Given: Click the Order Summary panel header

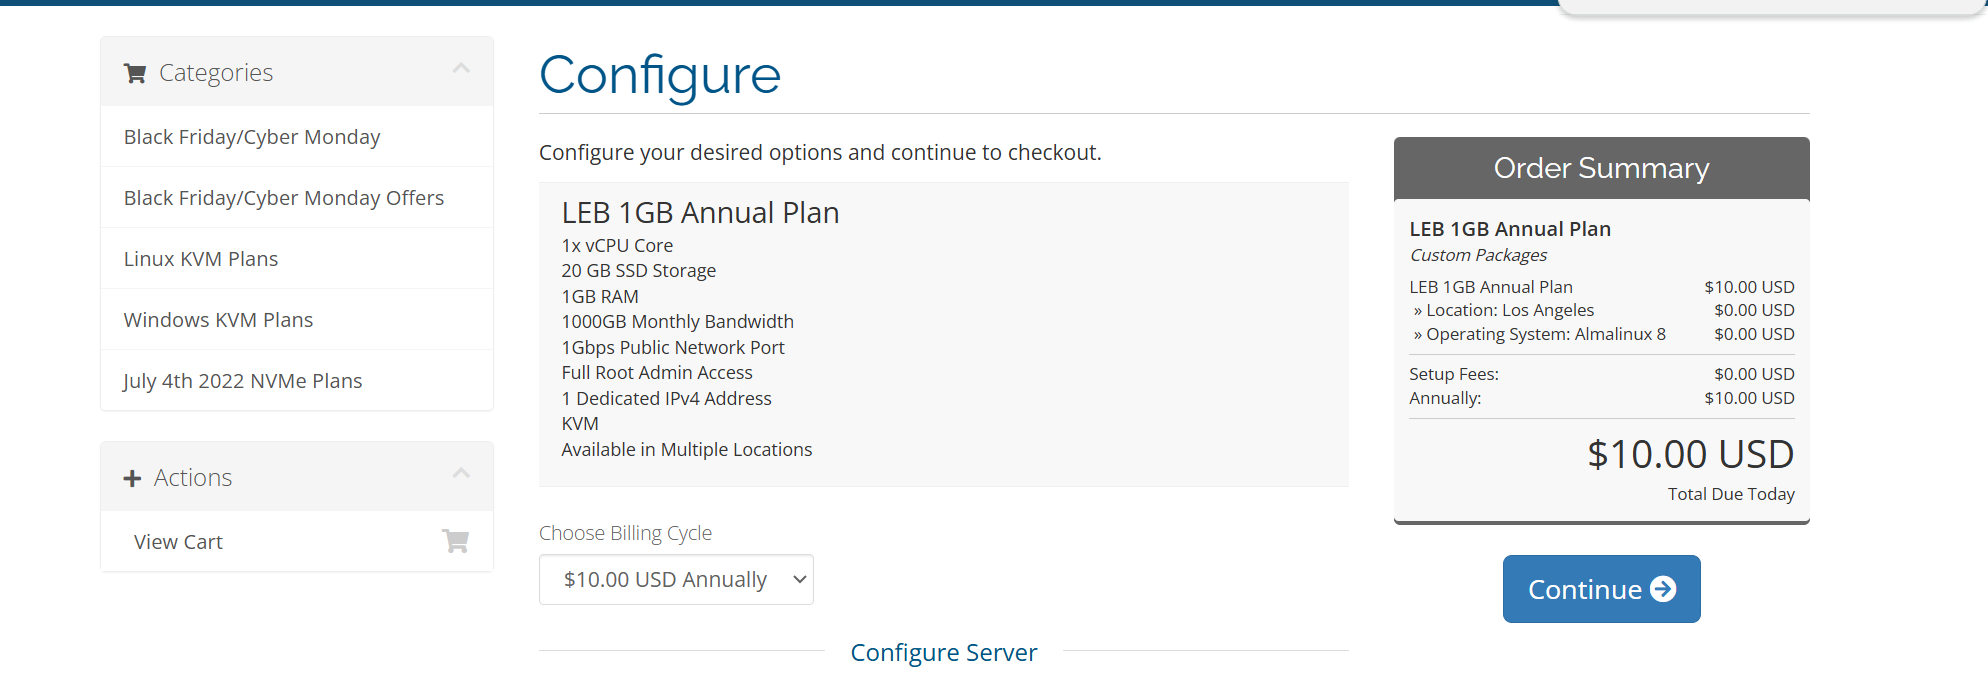Looking at the screenshot, I should (1601, 168).
